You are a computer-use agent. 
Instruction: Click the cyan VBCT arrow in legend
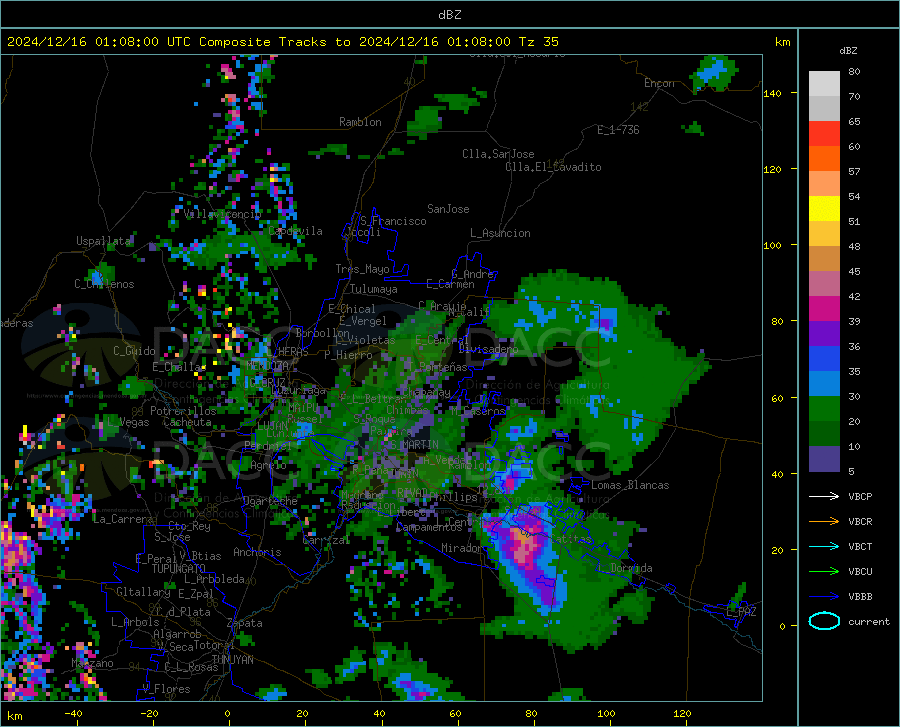pyautogui.click(x=824, y=546)
